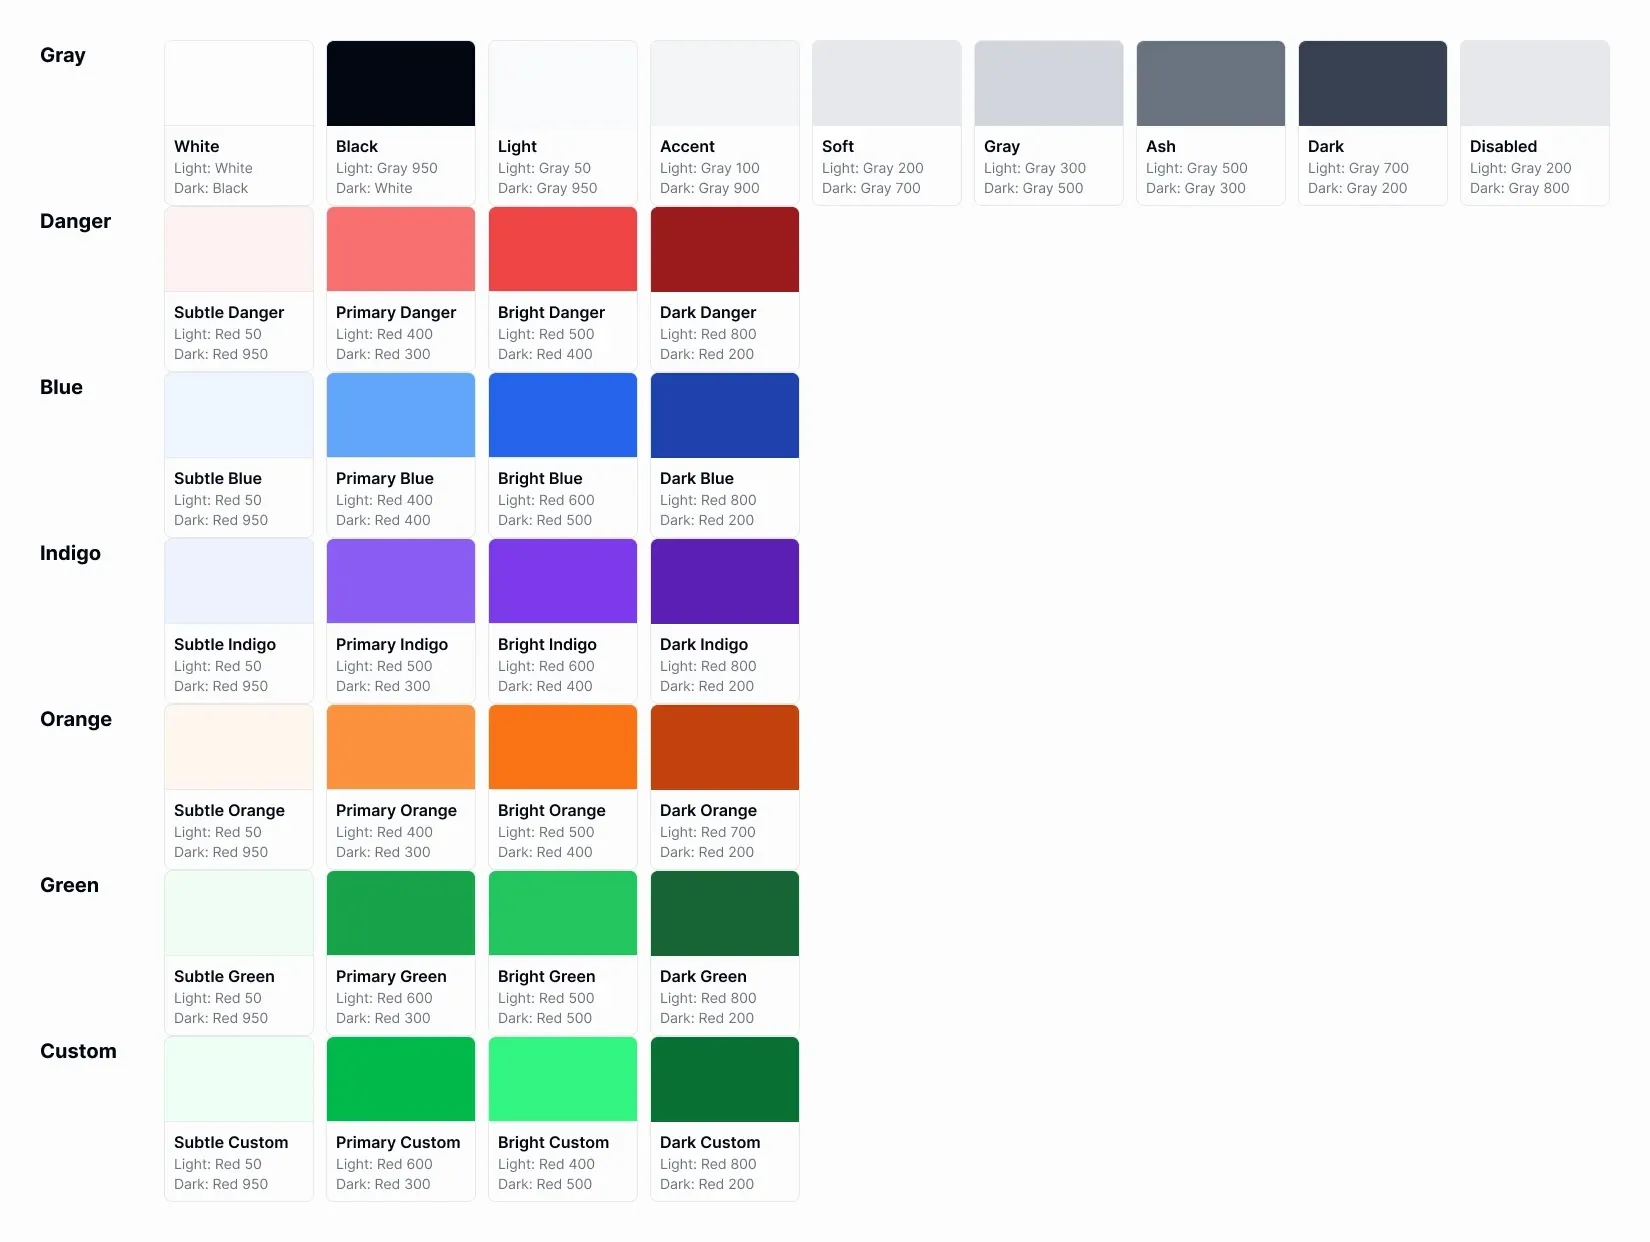The image size is (1650, 1242).
Task: Select the Bright Custom swatch
Action: pos(563,1079)
